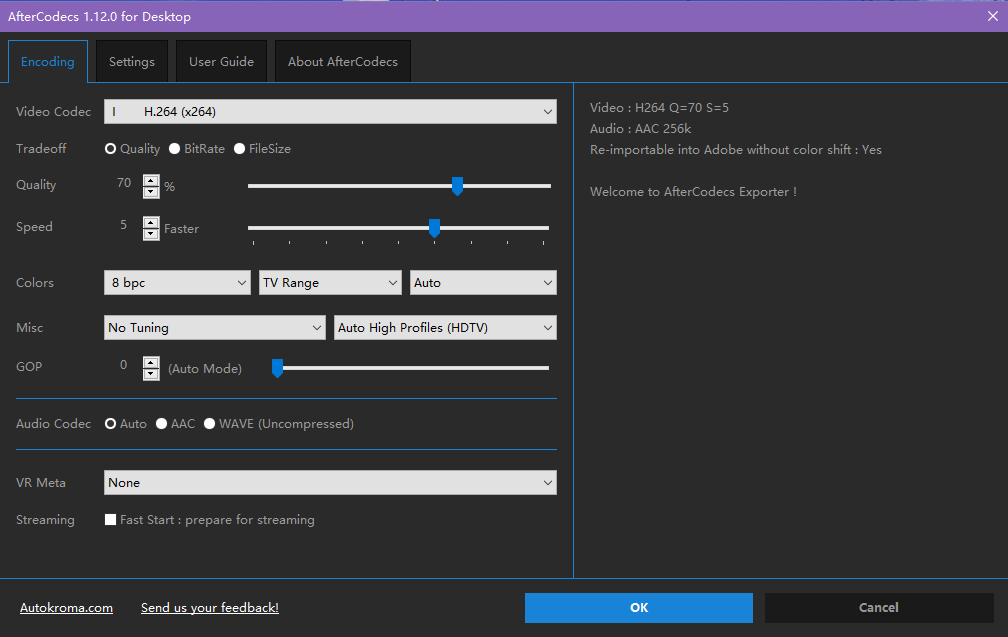
Task: Change the TV Range color option
Action: click(x=330, y=282)
